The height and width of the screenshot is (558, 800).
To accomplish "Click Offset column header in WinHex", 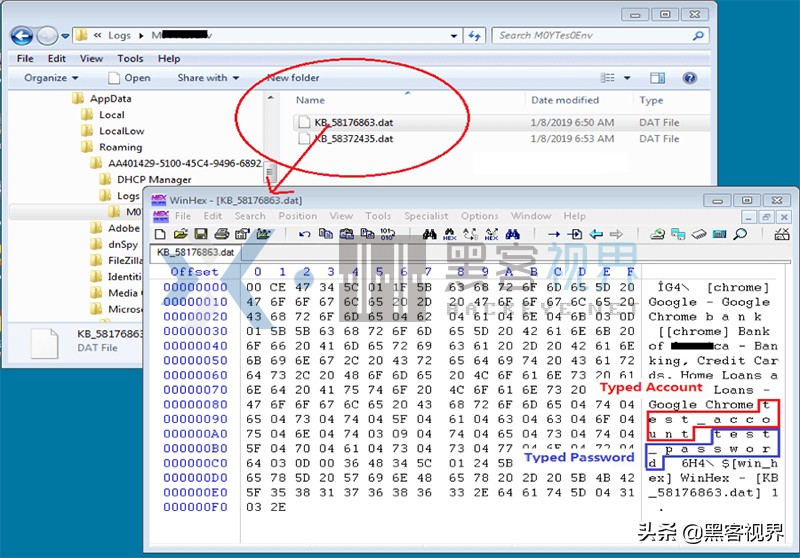I will click(194, 272).
